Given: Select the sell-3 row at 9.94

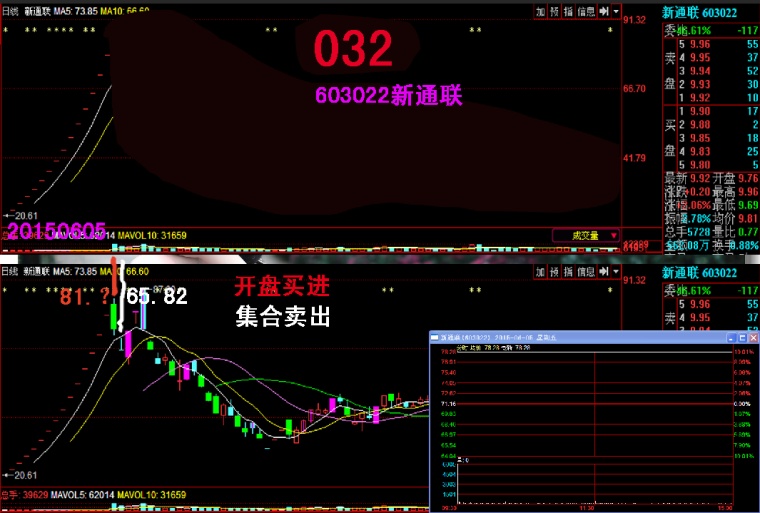Looking at the screenshot, I should tap(718, 71).
